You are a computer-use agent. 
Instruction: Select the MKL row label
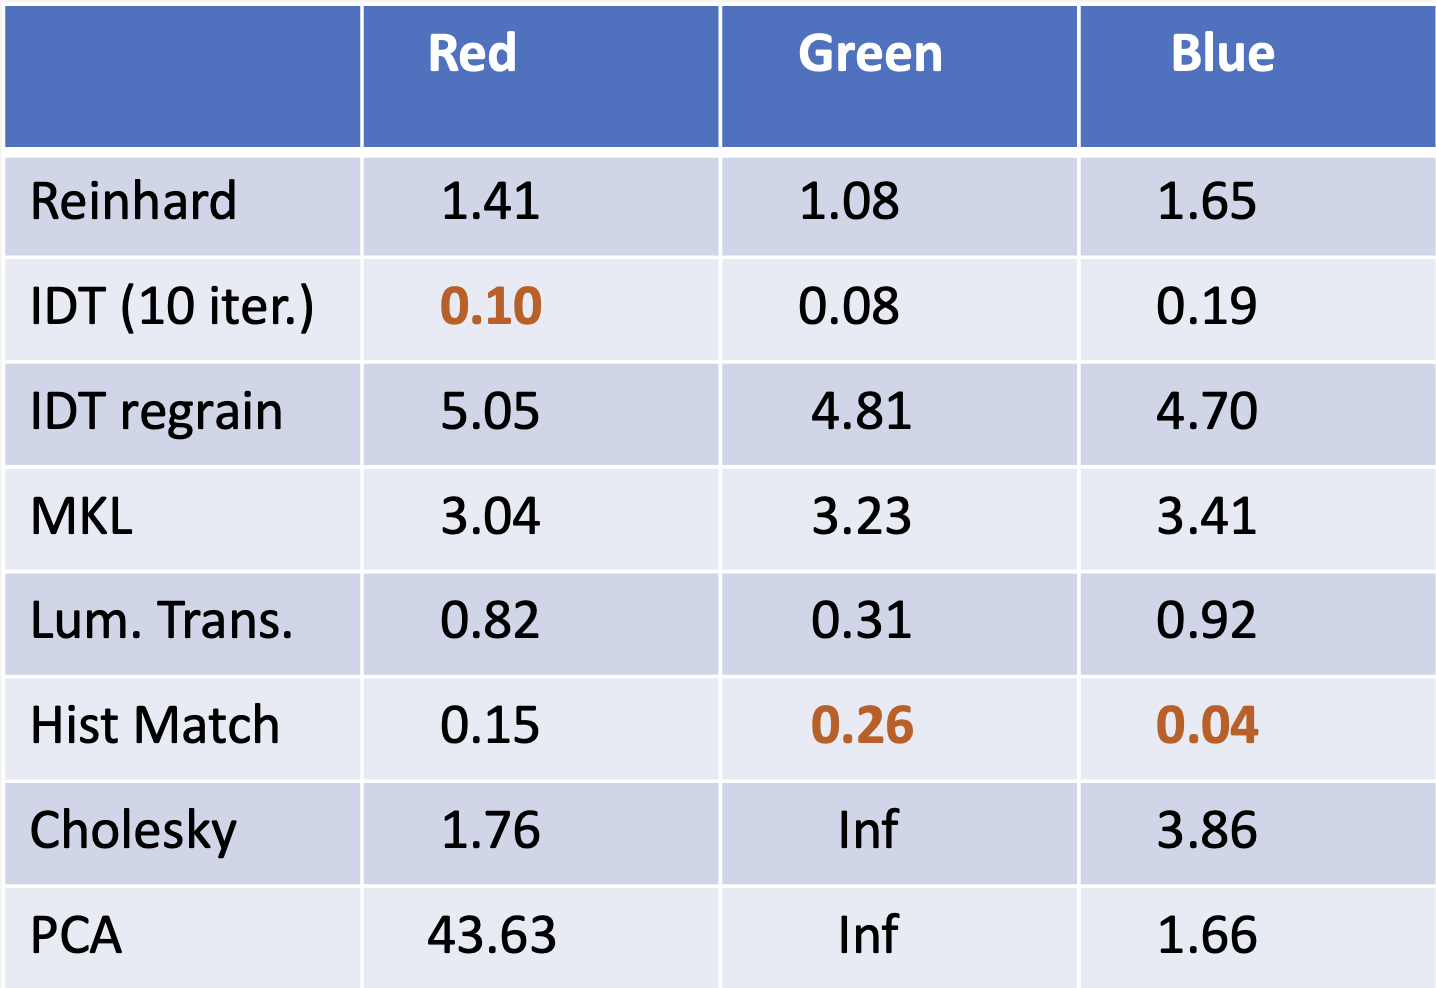[x=82, y=517]
